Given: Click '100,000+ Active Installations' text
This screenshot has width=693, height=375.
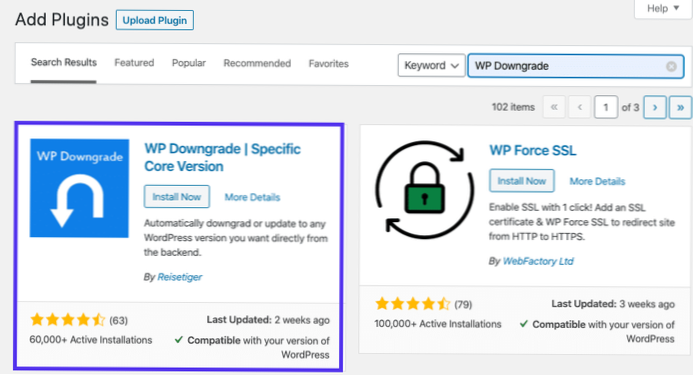Looking at the screenshot, I should [x=438, y=324].
